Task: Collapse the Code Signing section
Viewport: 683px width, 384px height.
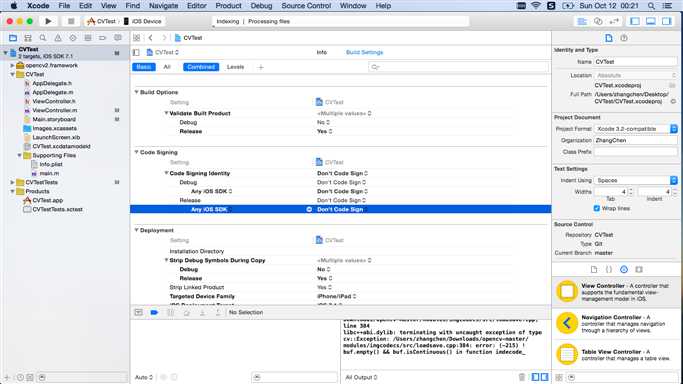Action: (x=136, y=152)
